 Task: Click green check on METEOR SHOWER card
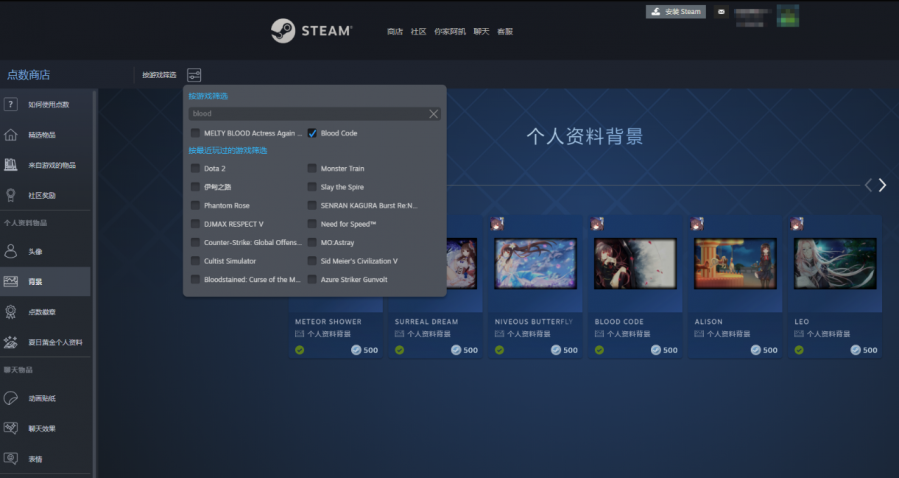pos(299,350)
